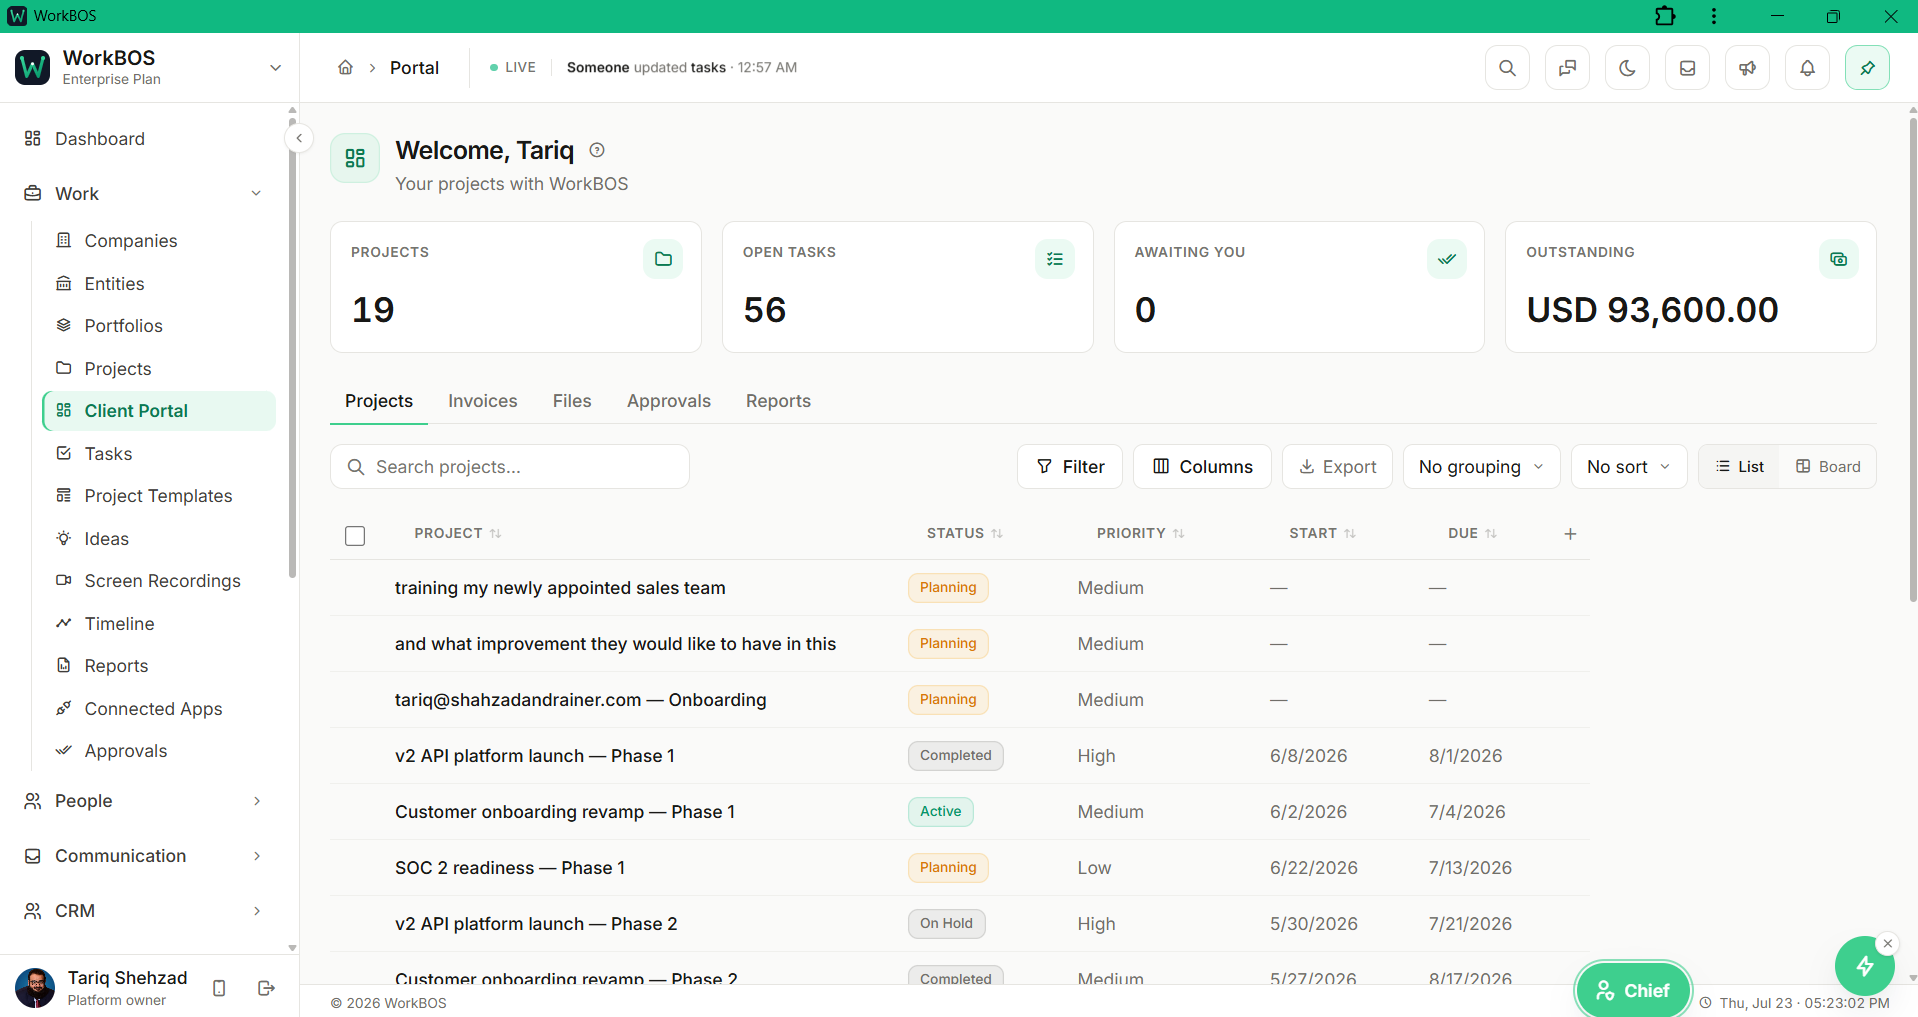The height and width of the screenshot is (1017, 1918).
Task: Switch to List view
Action: point(1740,467)
